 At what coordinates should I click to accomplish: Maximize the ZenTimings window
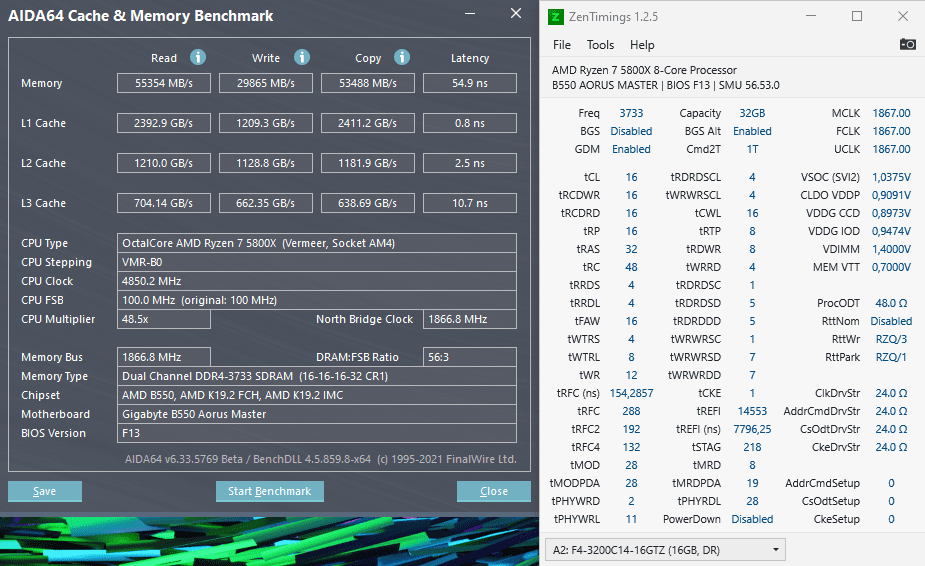tap(857, 17)
